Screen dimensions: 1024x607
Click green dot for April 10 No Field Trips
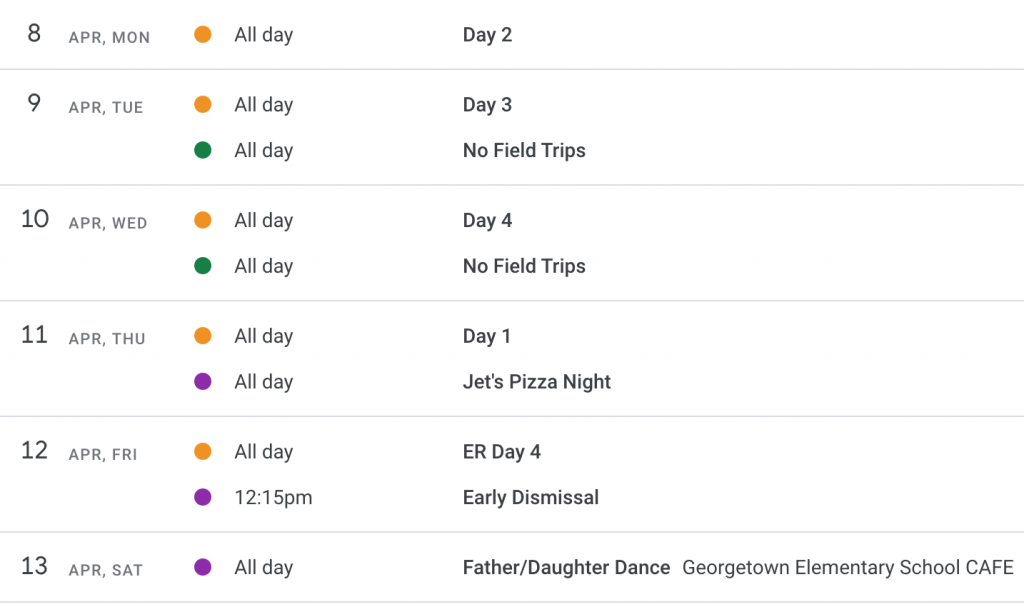tap(202, 265)
